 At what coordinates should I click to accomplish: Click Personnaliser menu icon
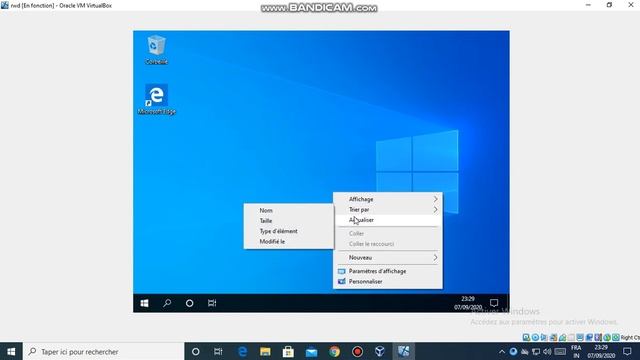[342, 282]
